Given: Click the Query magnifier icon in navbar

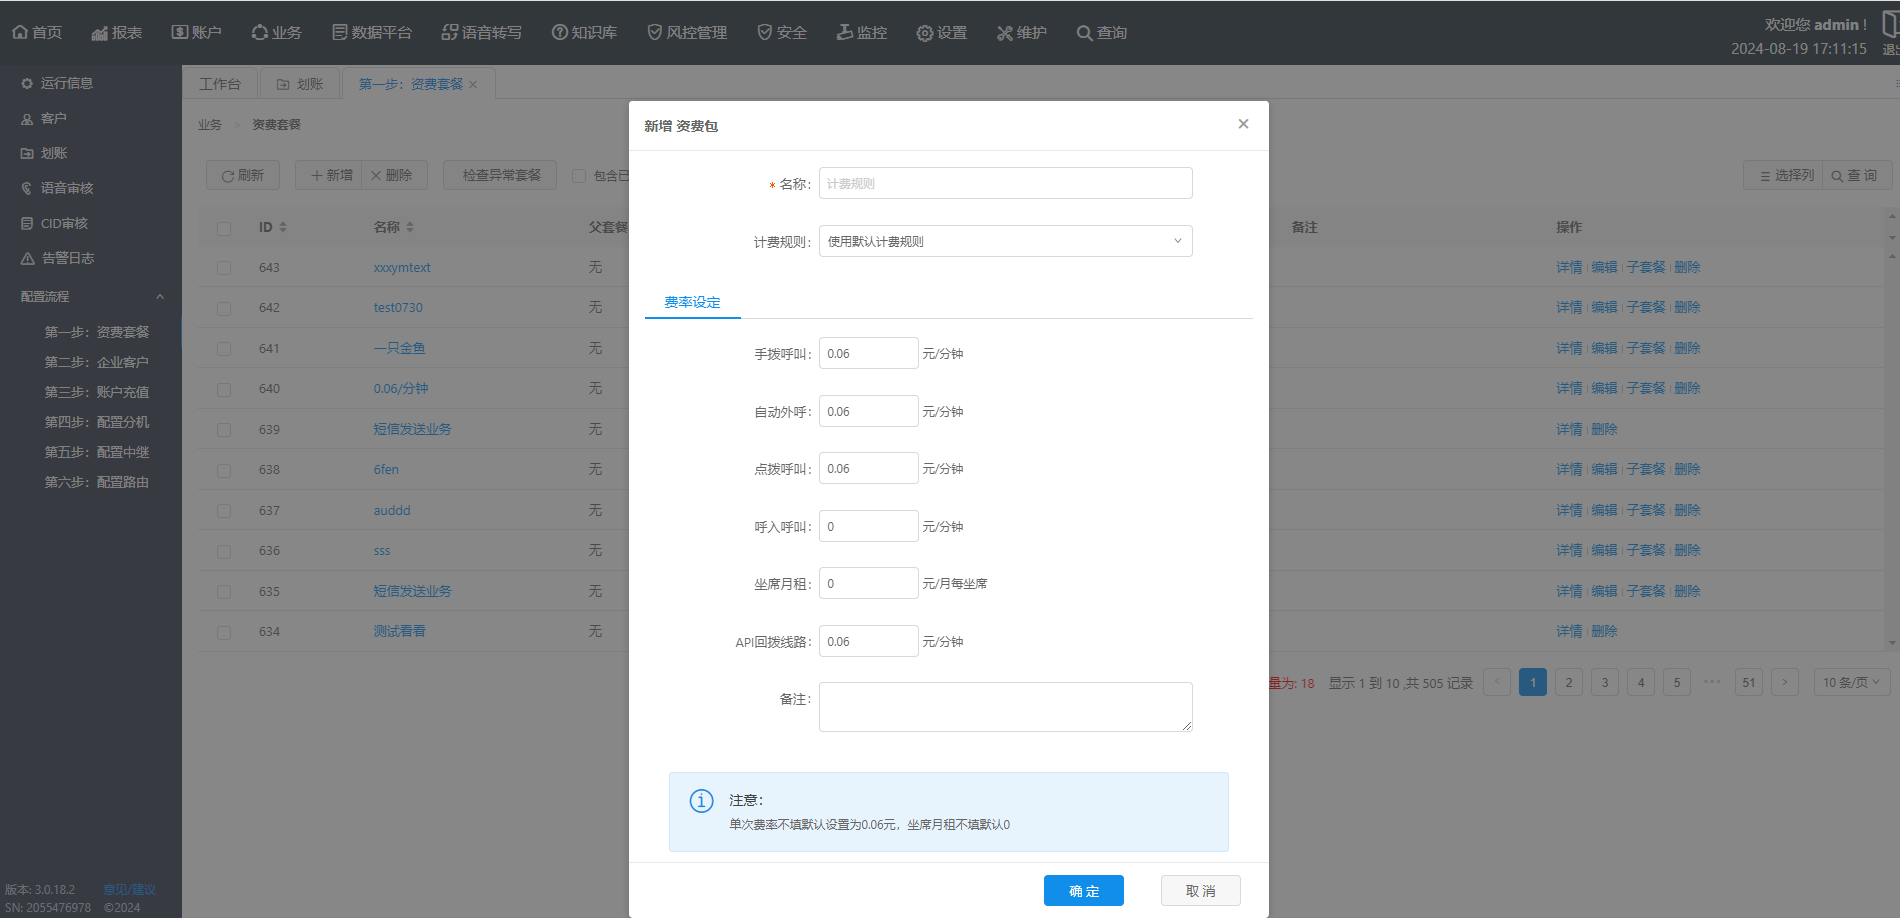Looking at the screenshot, I should click(x=1084, y=33).
